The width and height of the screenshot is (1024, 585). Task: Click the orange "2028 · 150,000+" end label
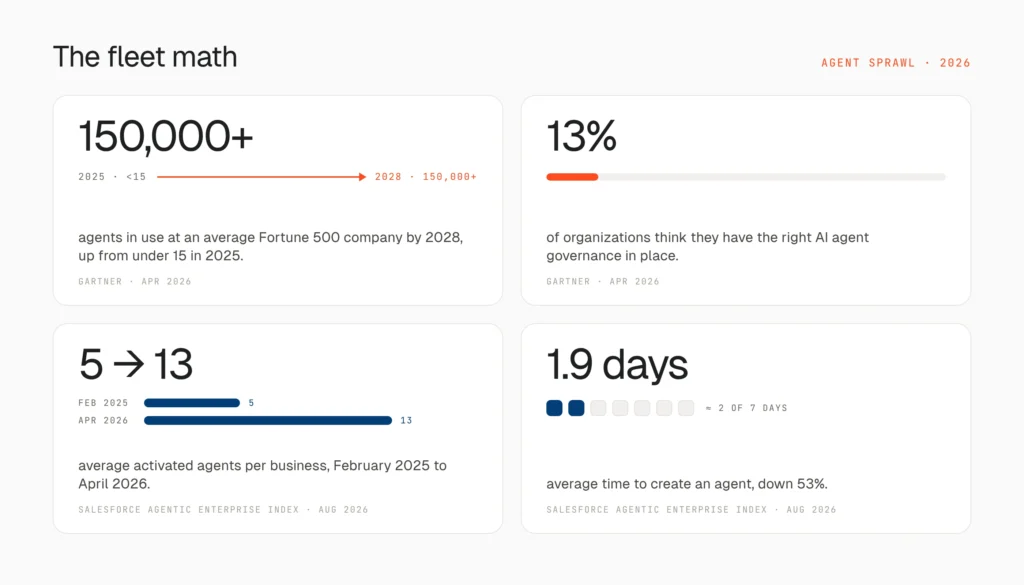click(425, 177)
